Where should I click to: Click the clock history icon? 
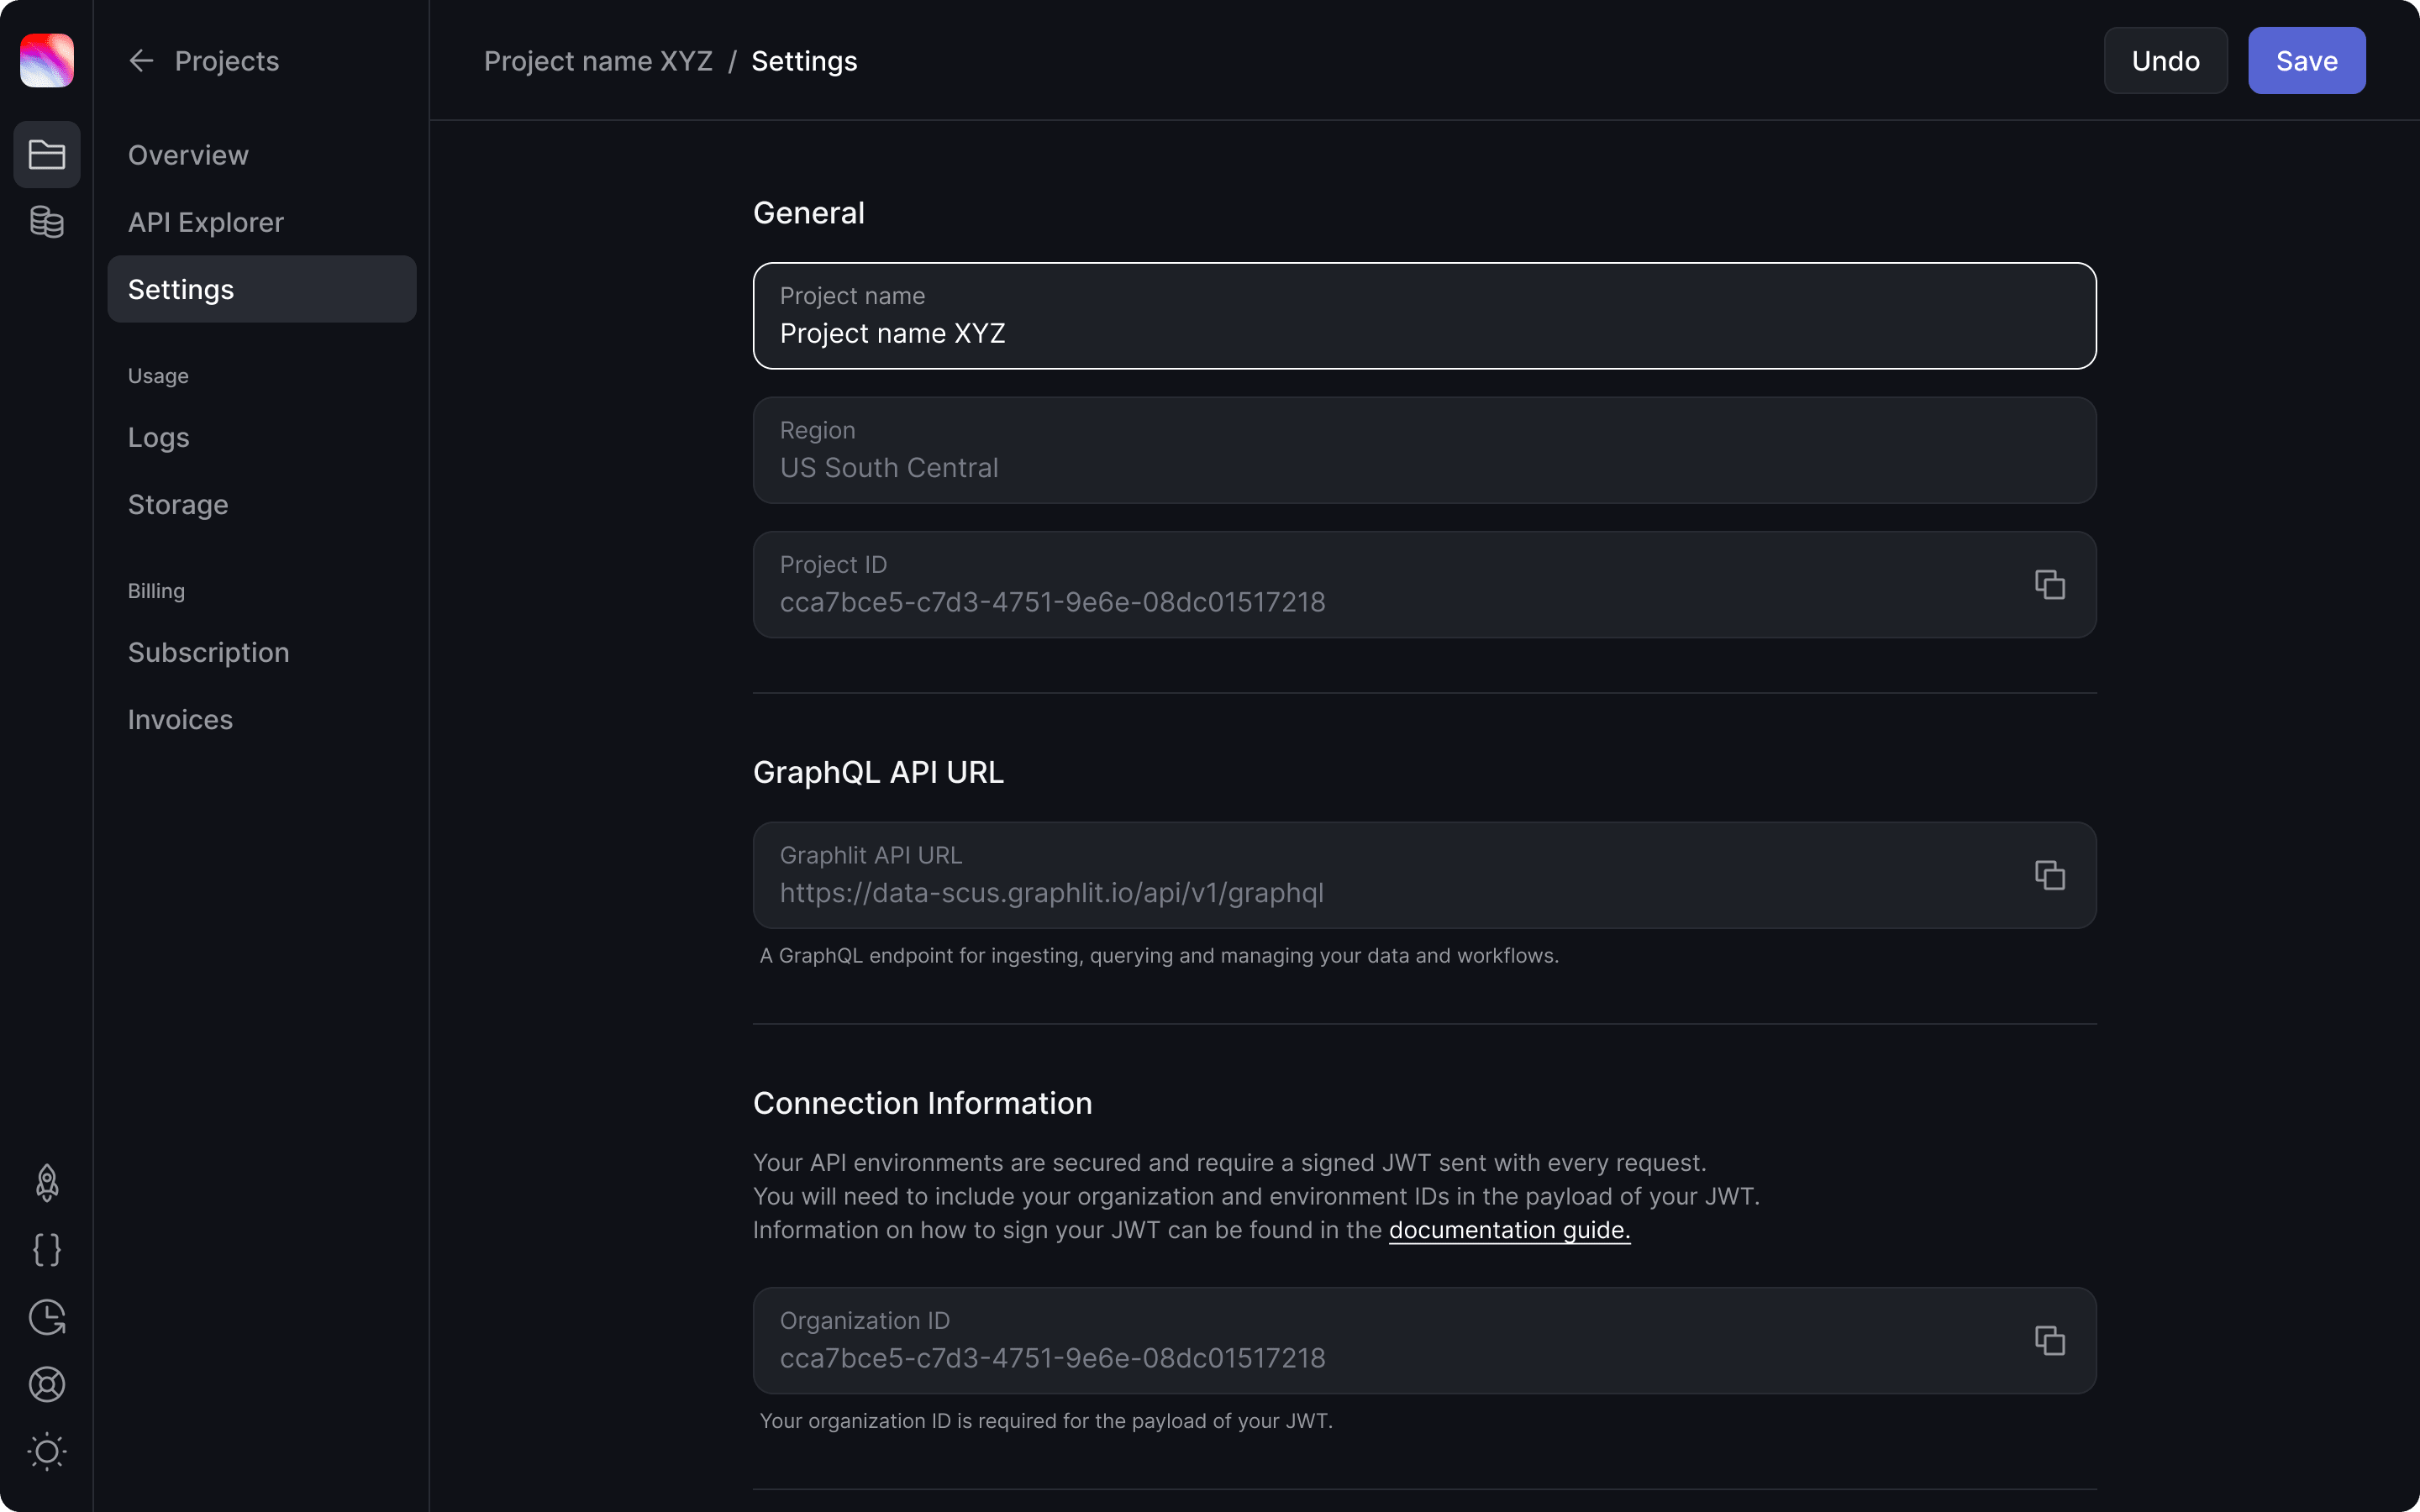pos(47,1317)
